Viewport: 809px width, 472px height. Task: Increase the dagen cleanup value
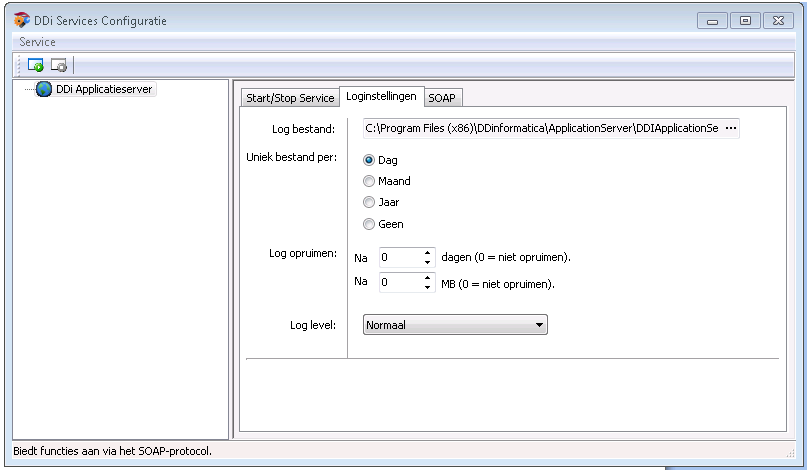point(428,253)
